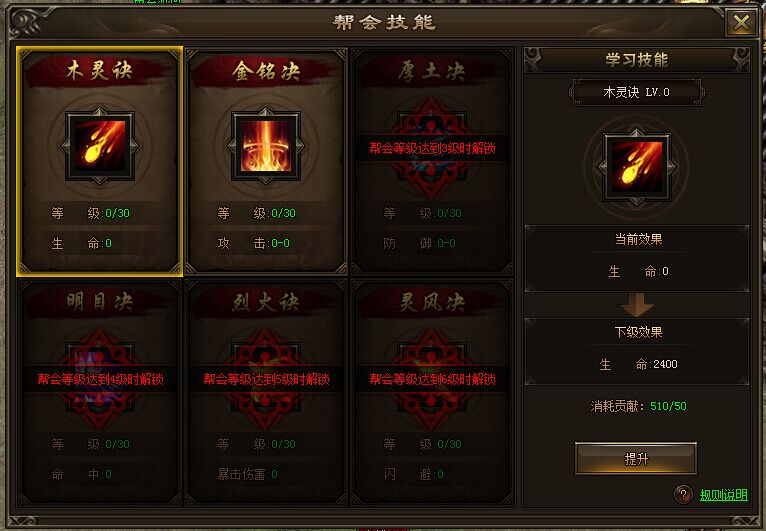Click the locked 烈火诀 skill emblem
The image size is (766, 531).
tap(266, 378)
